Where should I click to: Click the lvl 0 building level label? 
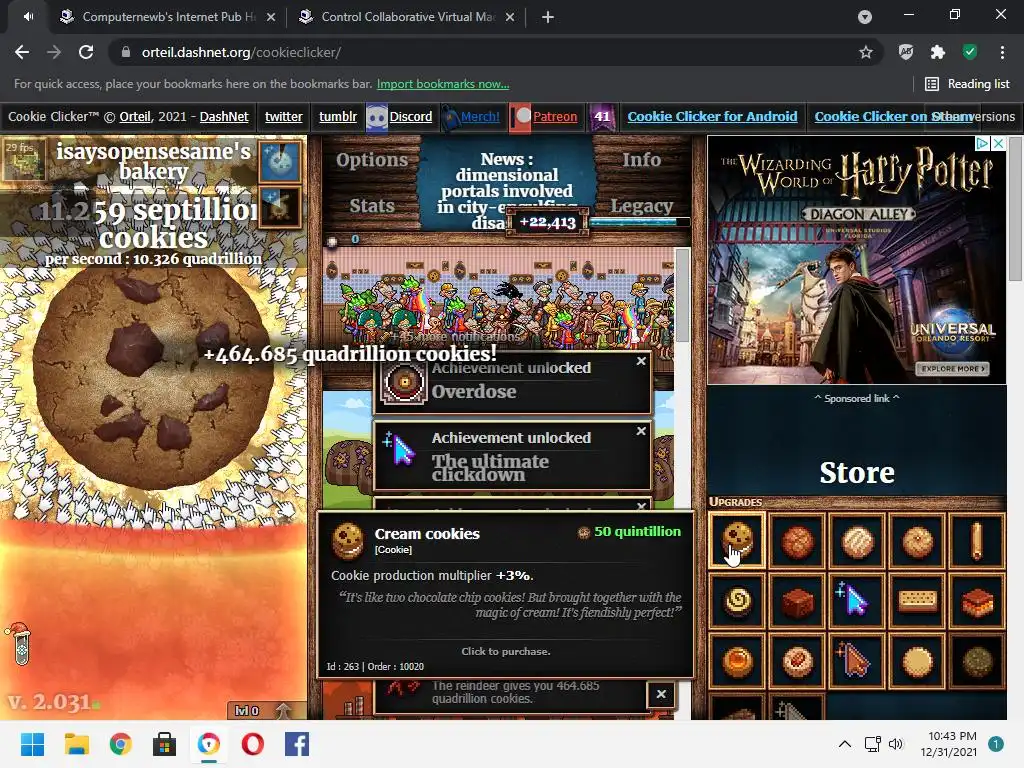[247, 711]
